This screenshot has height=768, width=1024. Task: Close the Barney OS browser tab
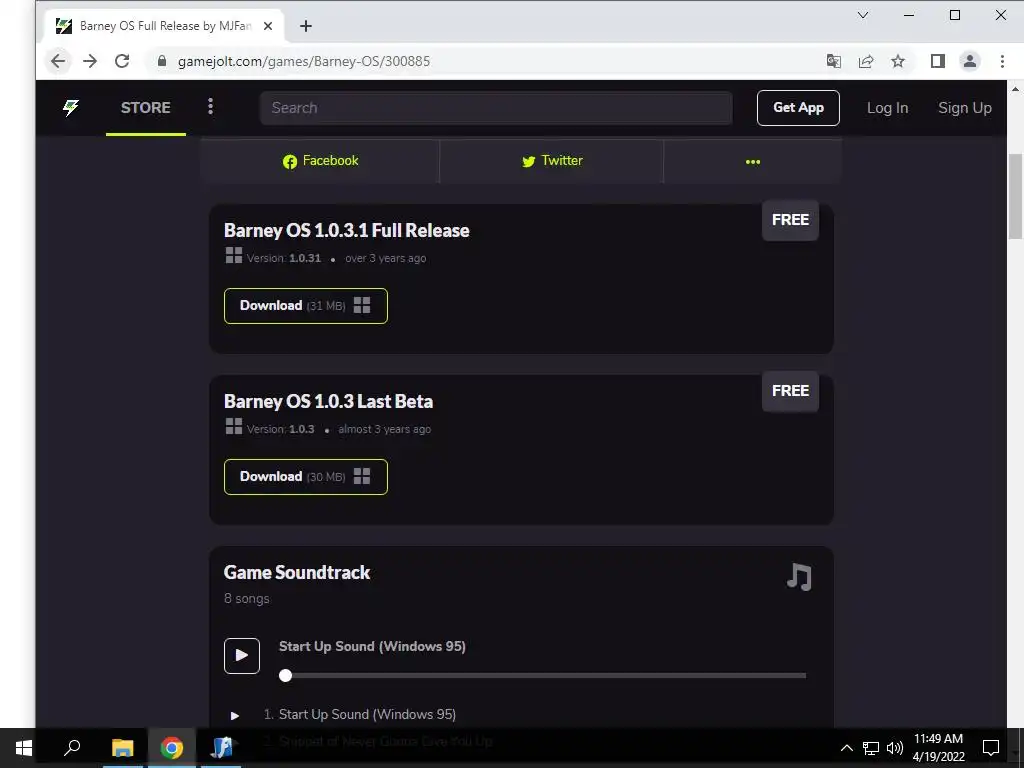click(x=268, y=26)
